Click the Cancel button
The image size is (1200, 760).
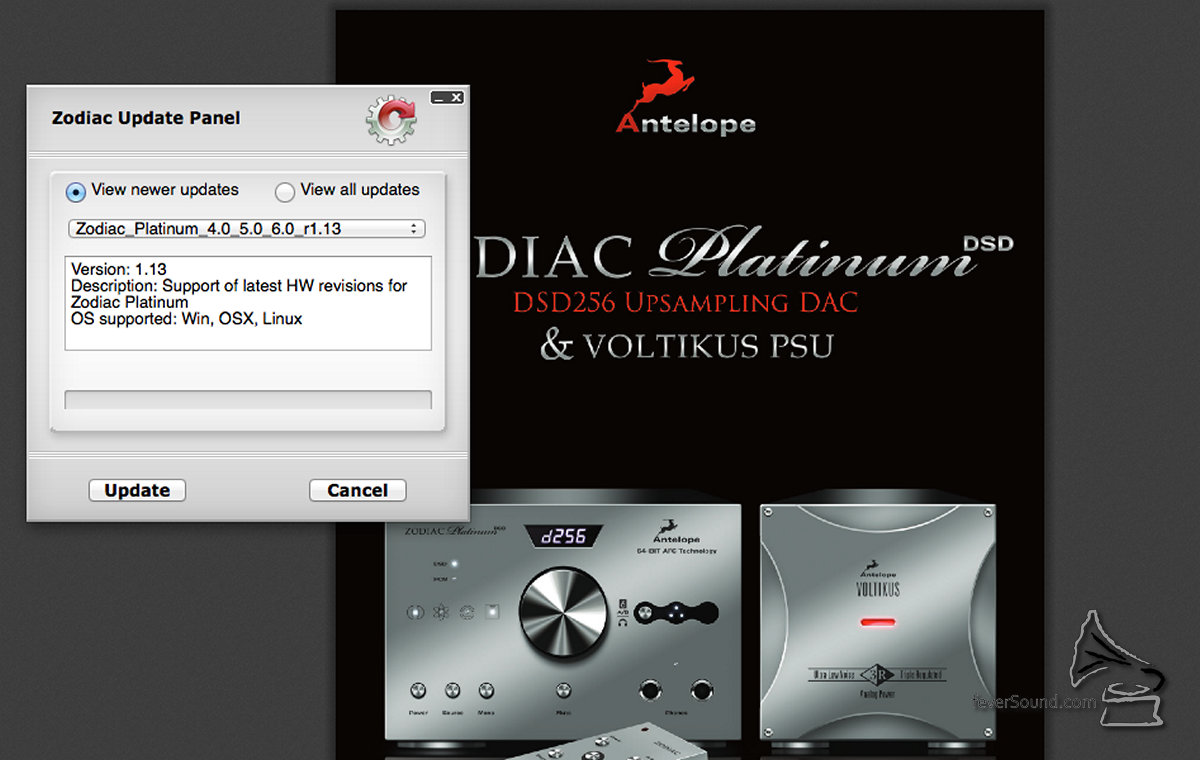point(357,490)
